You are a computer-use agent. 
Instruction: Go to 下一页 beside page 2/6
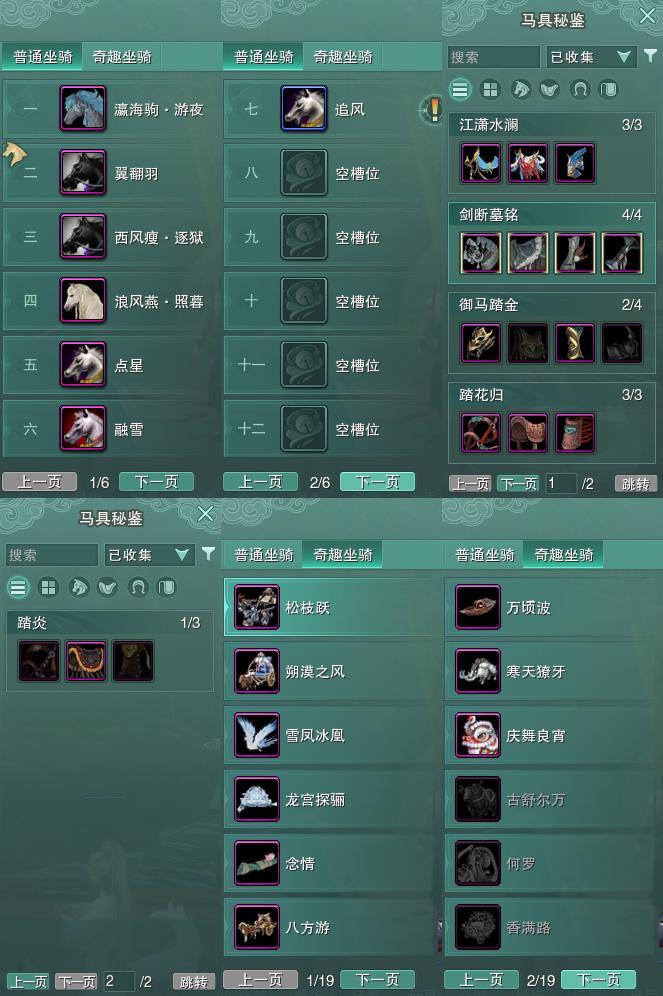point(377,481)
